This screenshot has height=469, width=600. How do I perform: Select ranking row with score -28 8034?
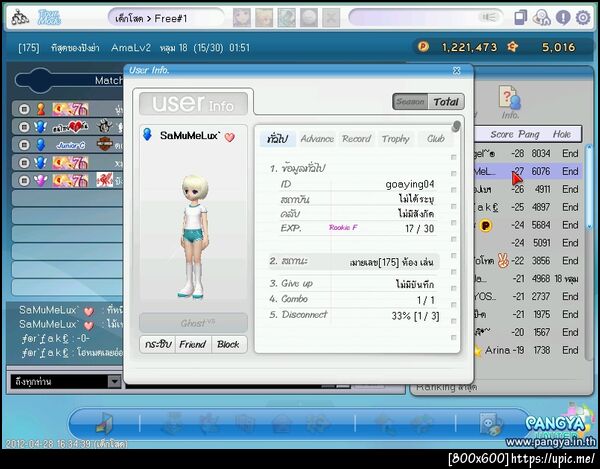527,153
